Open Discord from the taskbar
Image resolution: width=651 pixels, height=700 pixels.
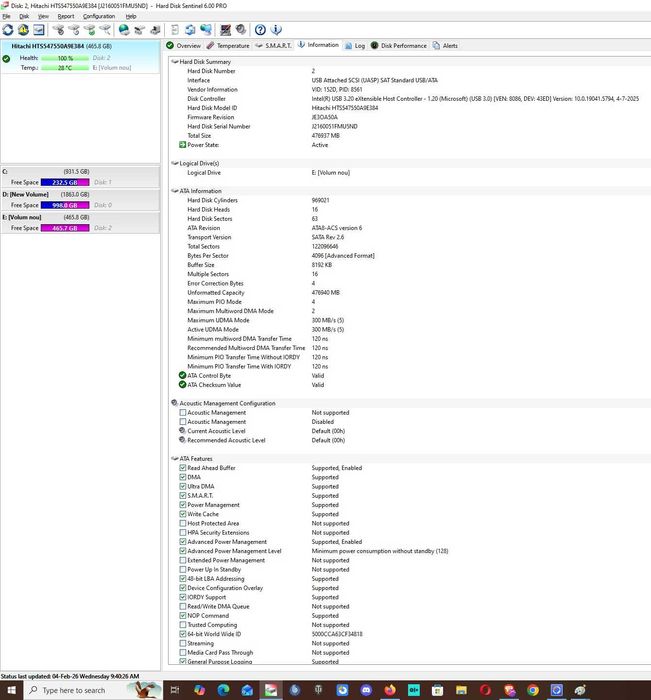click(x=366, y=690)
